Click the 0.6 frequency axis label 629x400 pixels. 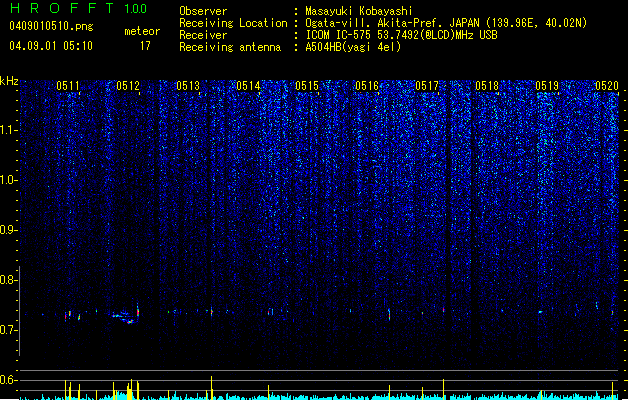tap(8, 380)
